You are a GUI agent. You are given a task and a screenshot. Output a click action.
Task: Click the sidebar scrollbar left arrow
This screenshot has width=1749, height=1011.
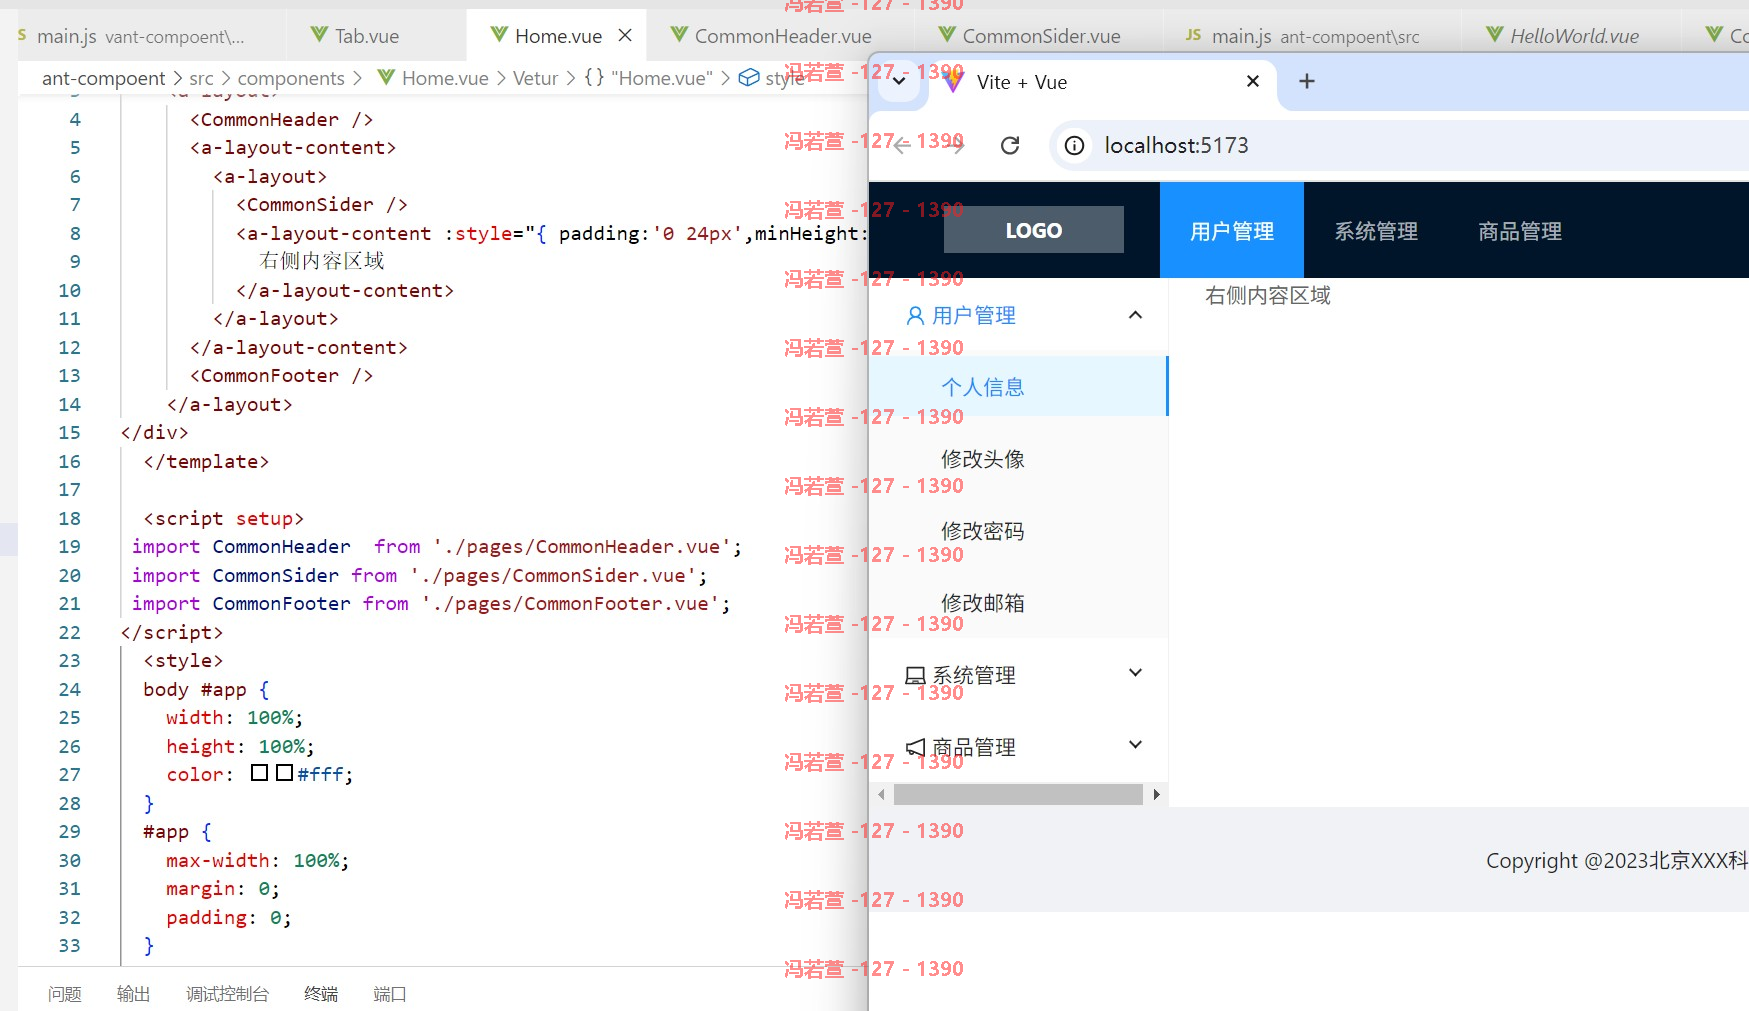pyautogui.click(x=881, y=794)
